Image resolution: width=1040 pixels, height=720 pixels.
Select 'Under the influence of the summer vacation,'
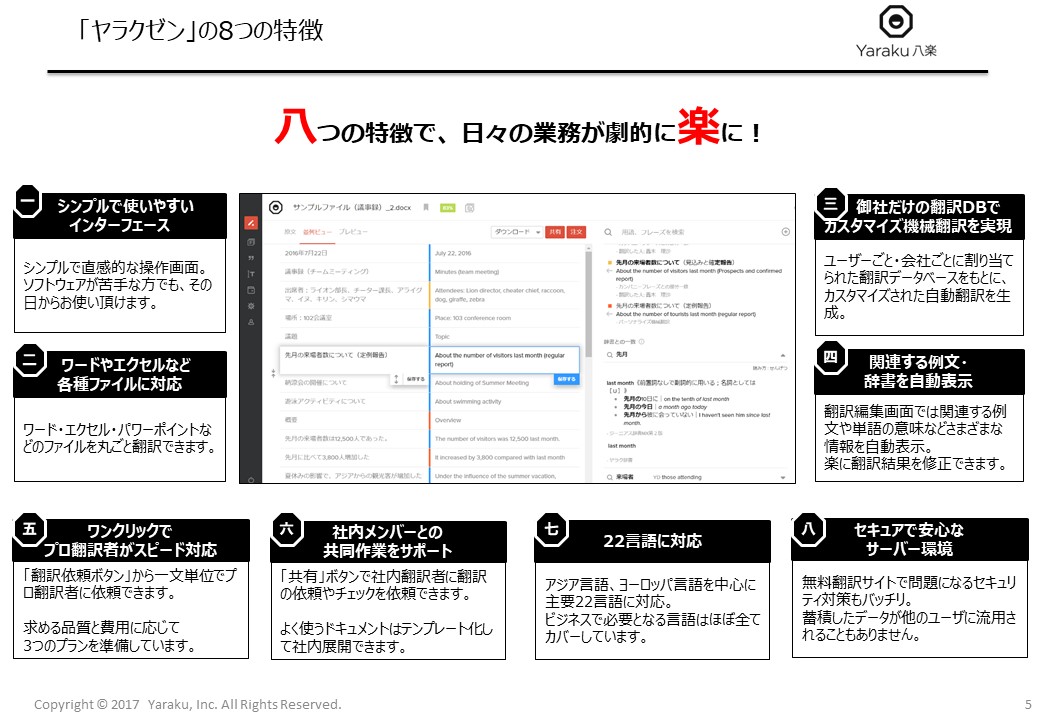(x=495, y=476)
